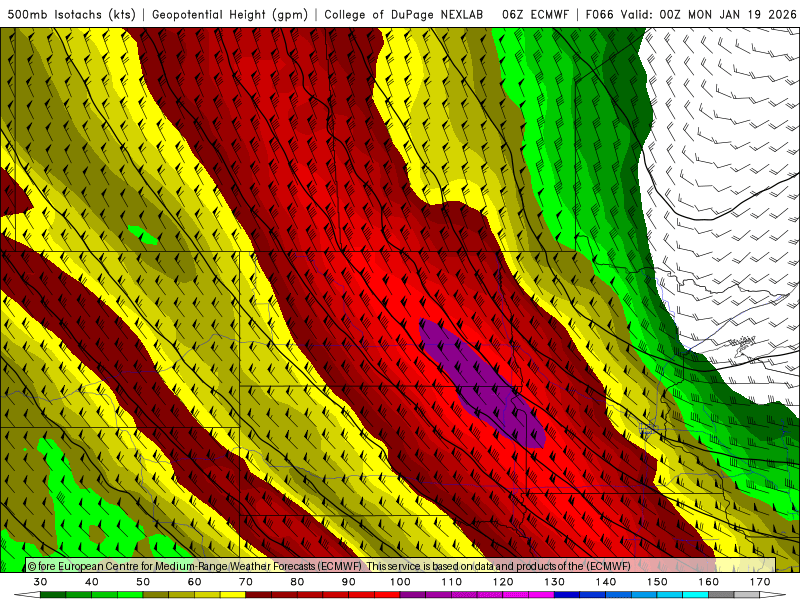Click the bright red swatch just before 100
This screenshot has height=600, width=800.
387,595
